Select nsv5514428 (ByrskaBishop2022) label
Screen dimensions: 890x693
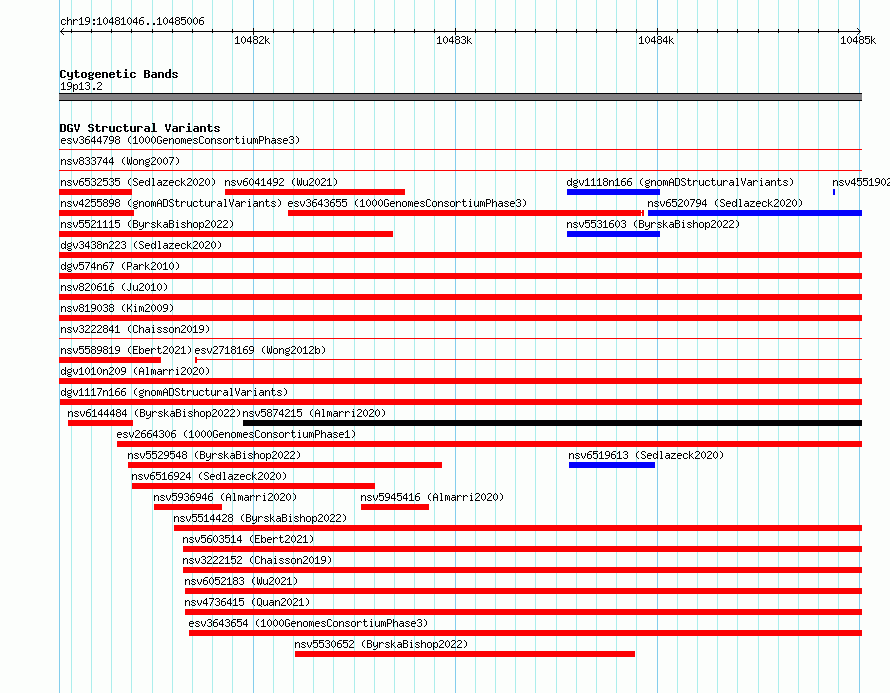pos(260,518)
